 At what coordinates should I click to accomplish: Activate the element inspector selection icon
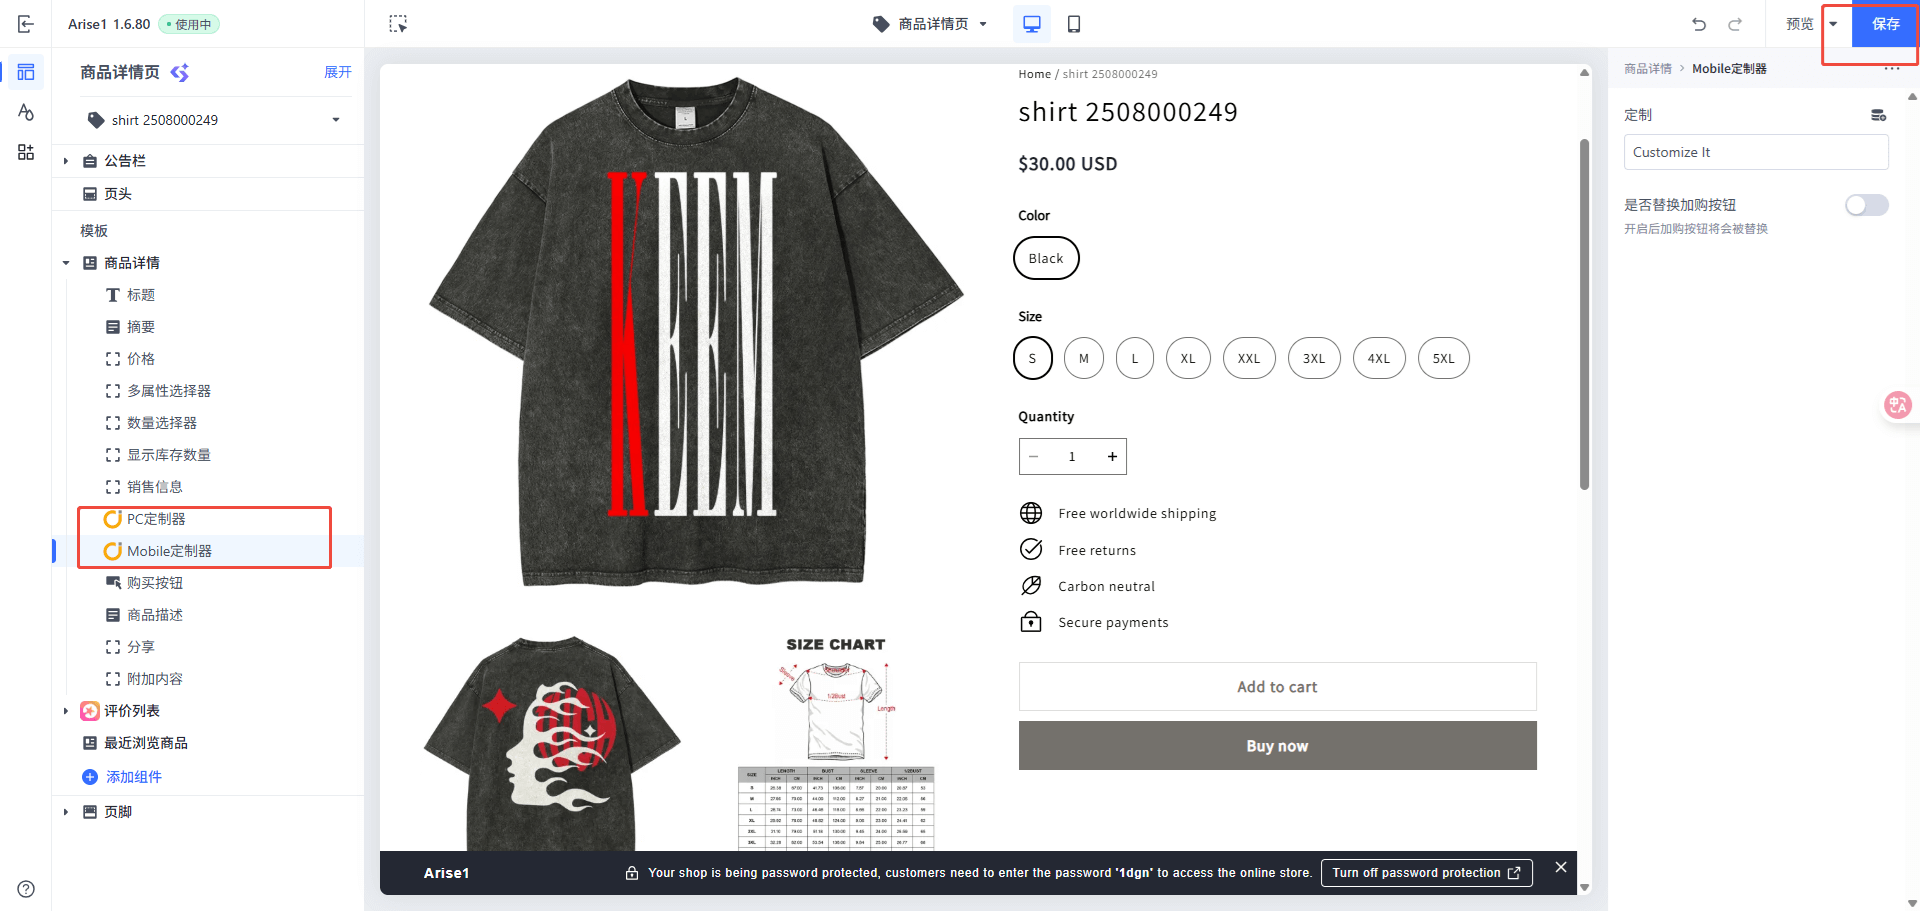coord(398,24)
